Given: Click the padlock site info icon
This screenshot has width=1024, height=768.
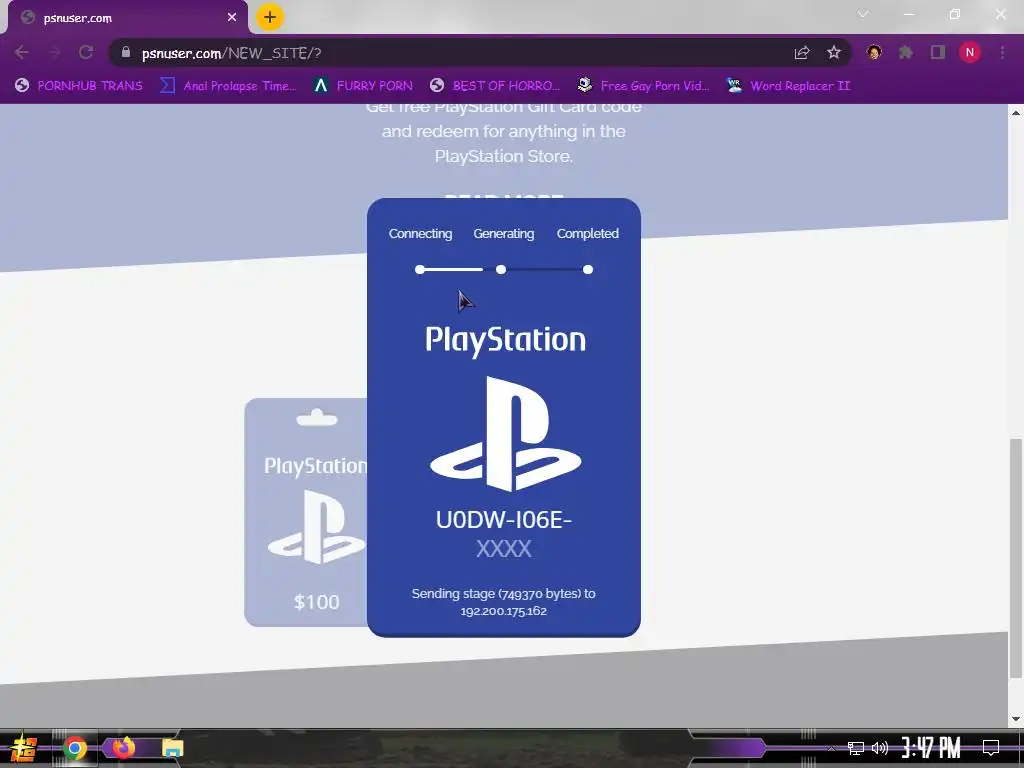Looking at the screenshot, I should pos(126,52).
